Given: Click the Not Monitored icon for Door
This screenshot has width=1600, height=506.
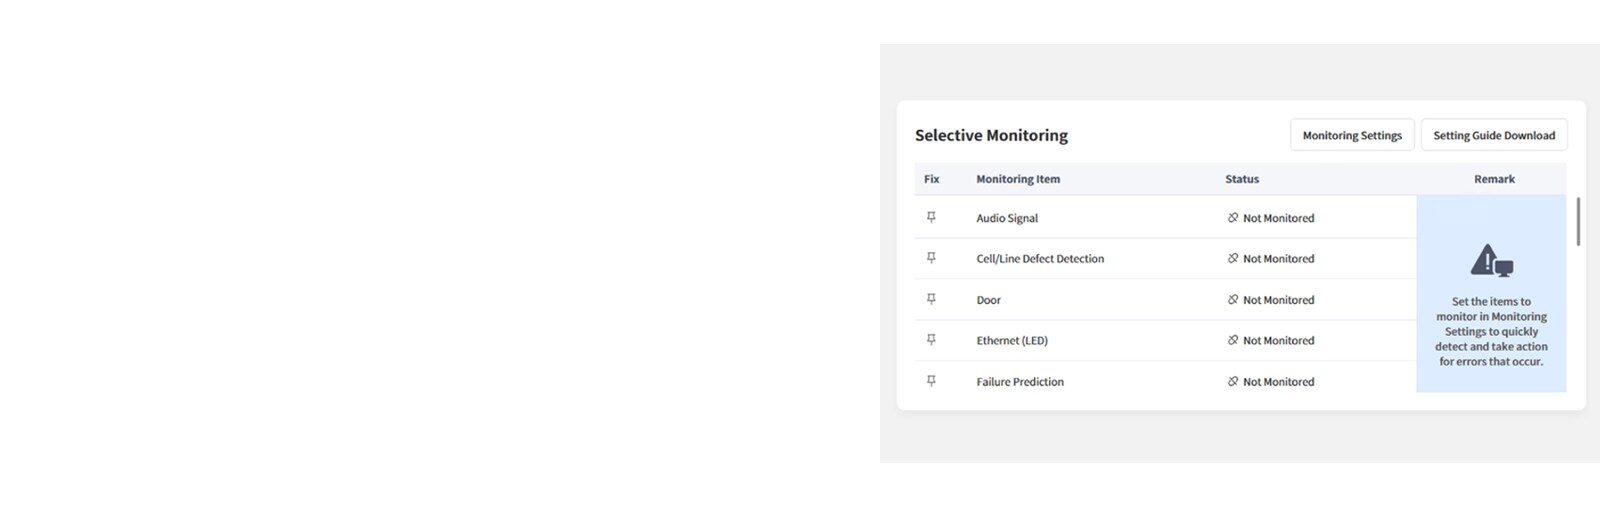Looking at the screenshot, I should (x=1233, y=300).
